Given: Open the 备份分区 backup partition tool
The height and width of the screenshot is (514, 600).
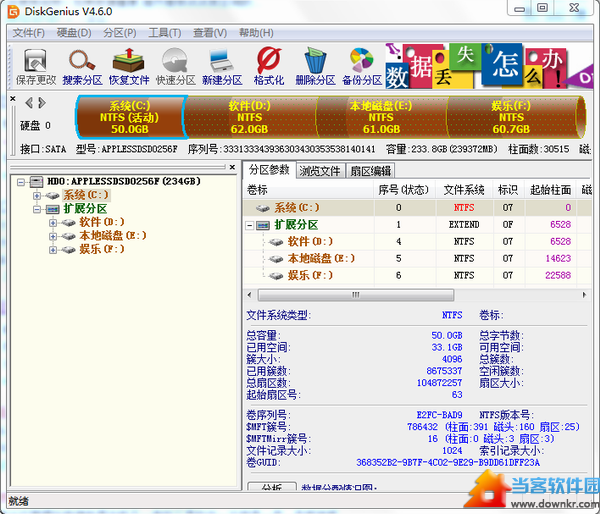Looking at the screenshot, I should coord(362,67).
